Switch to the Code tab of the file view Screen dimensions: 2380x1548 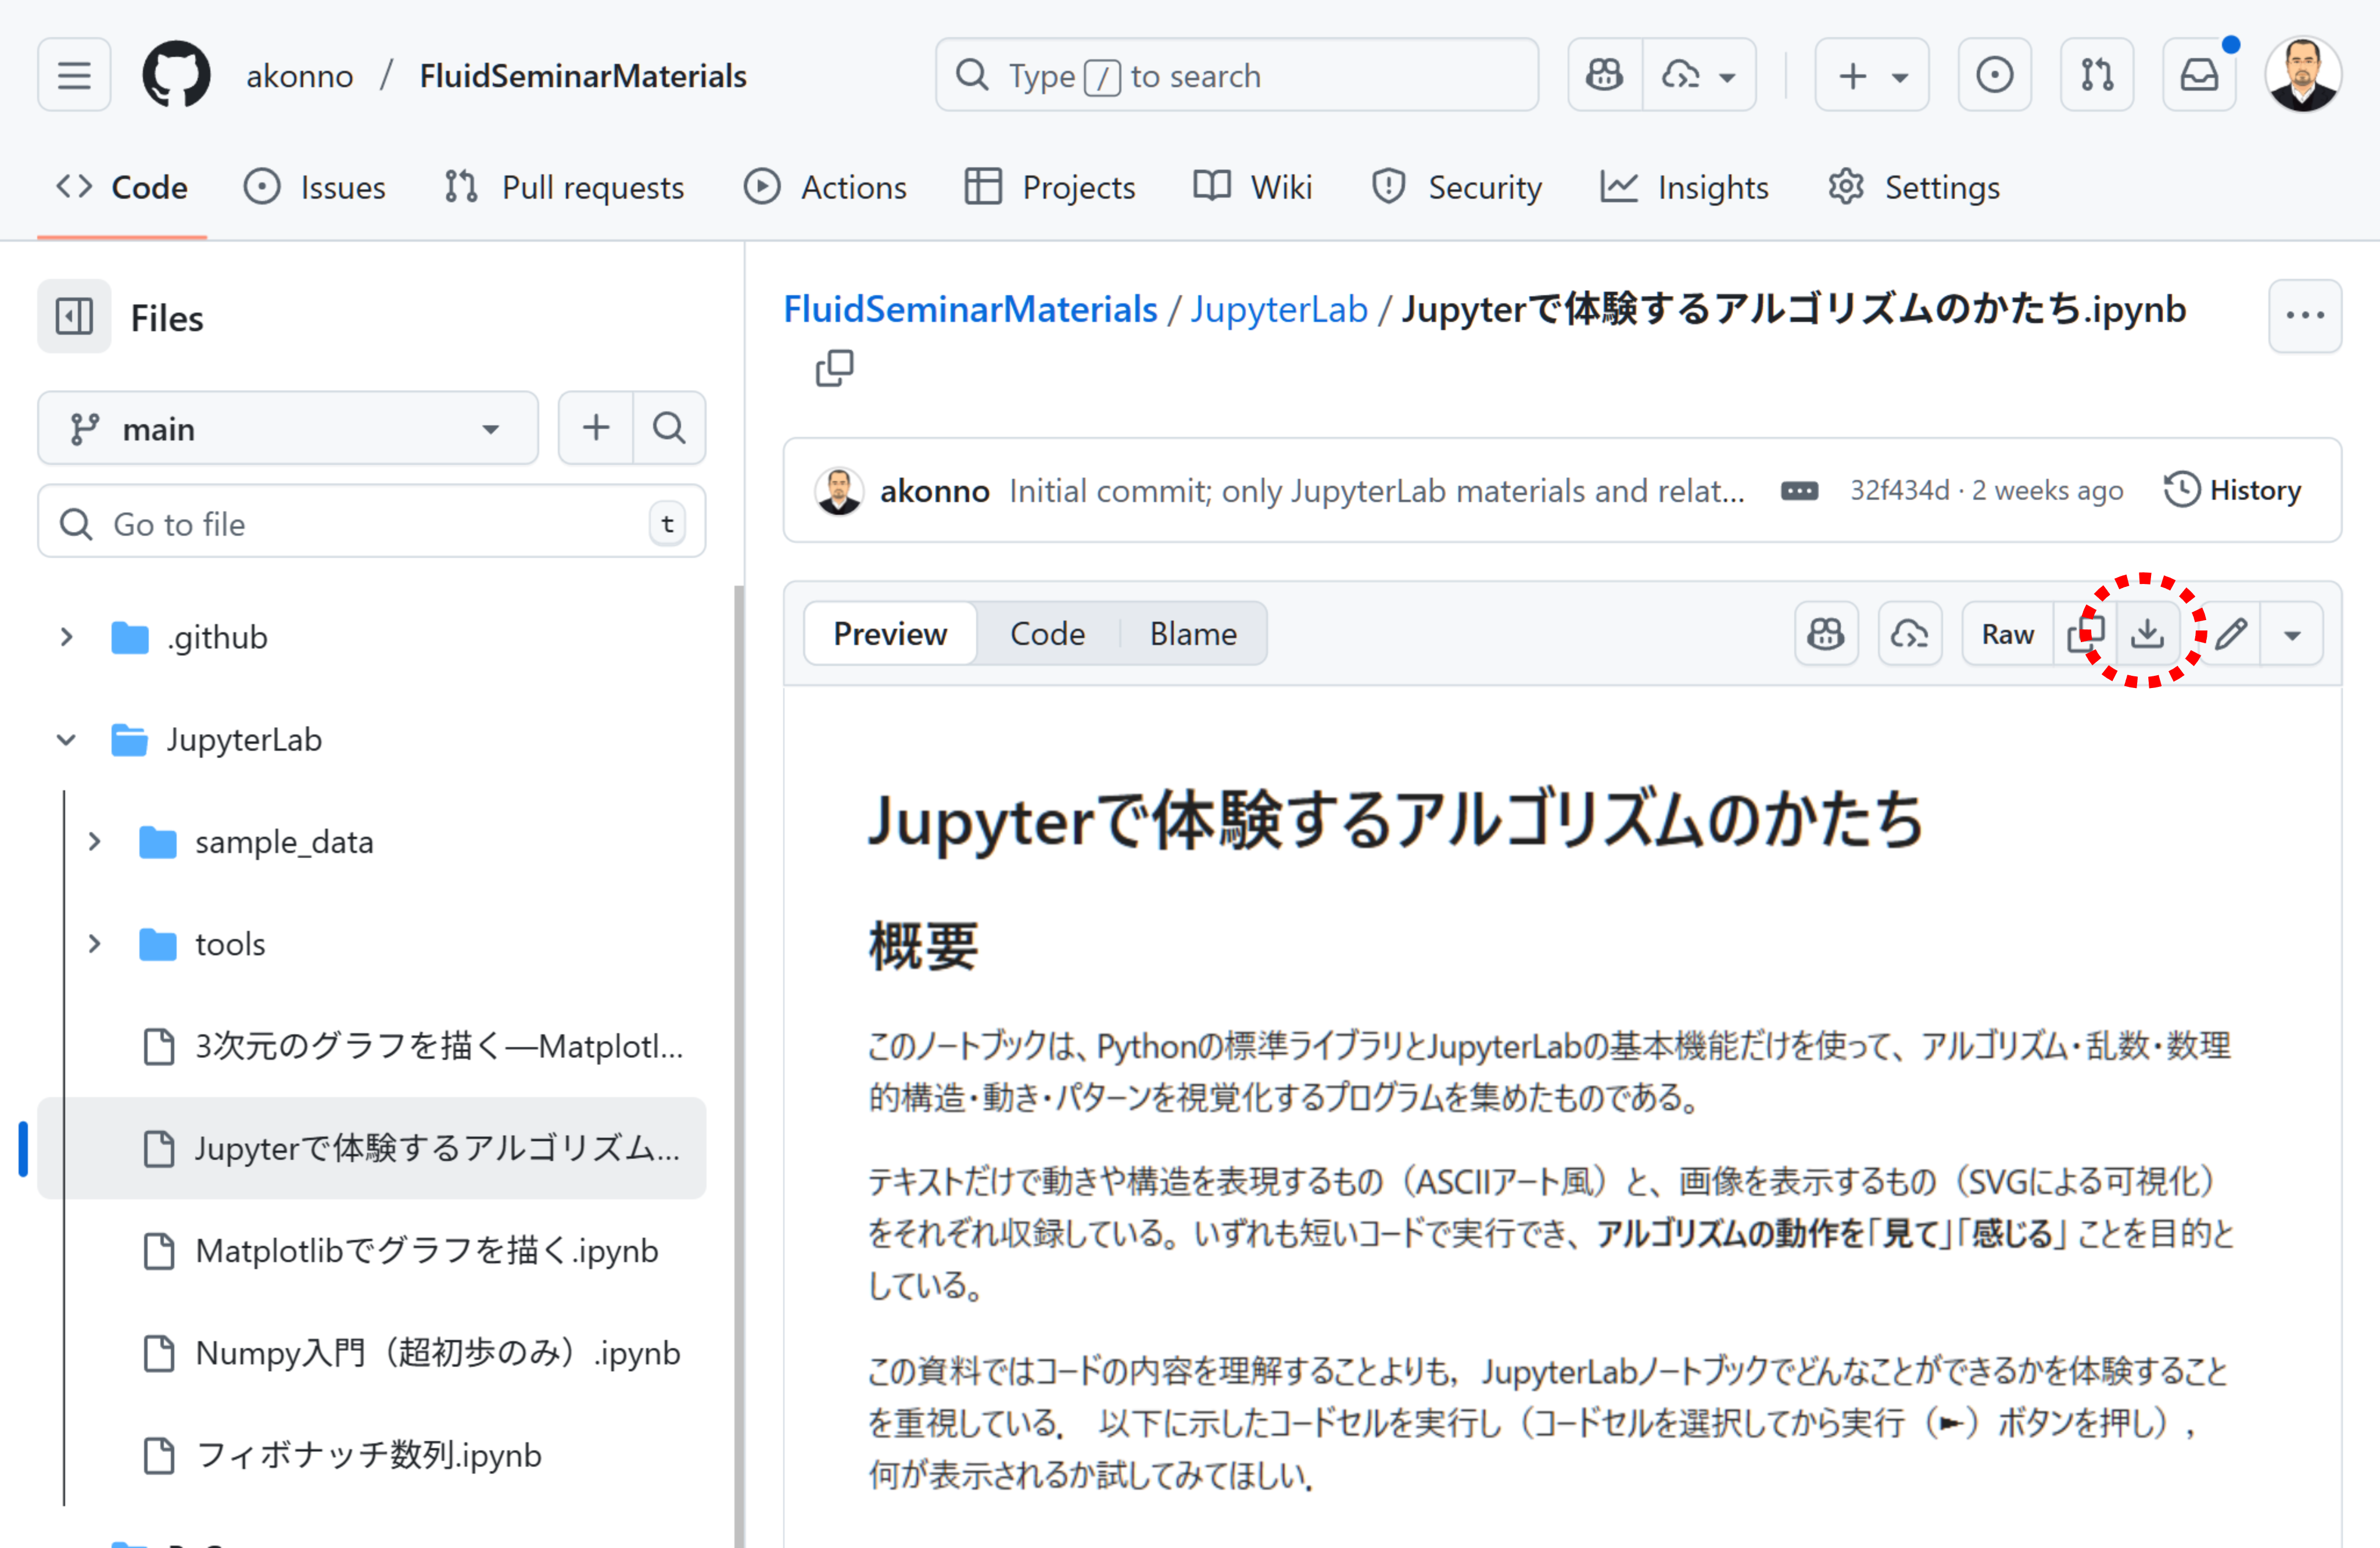[x=1047, y=633]
